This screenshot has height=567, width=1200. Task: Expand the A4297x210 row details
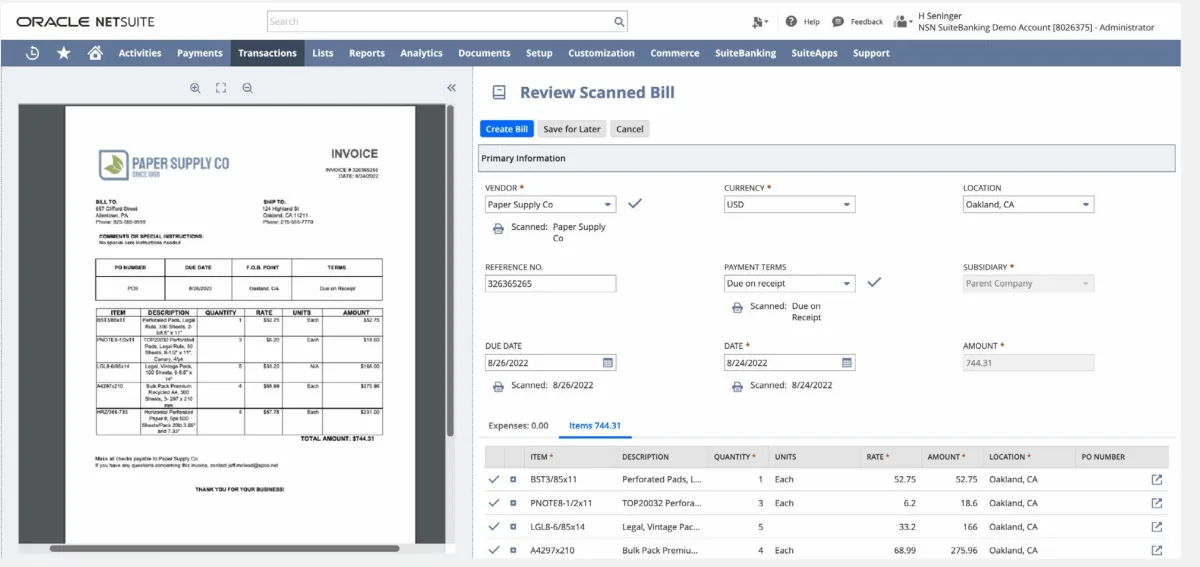click(x=513, y=550)
